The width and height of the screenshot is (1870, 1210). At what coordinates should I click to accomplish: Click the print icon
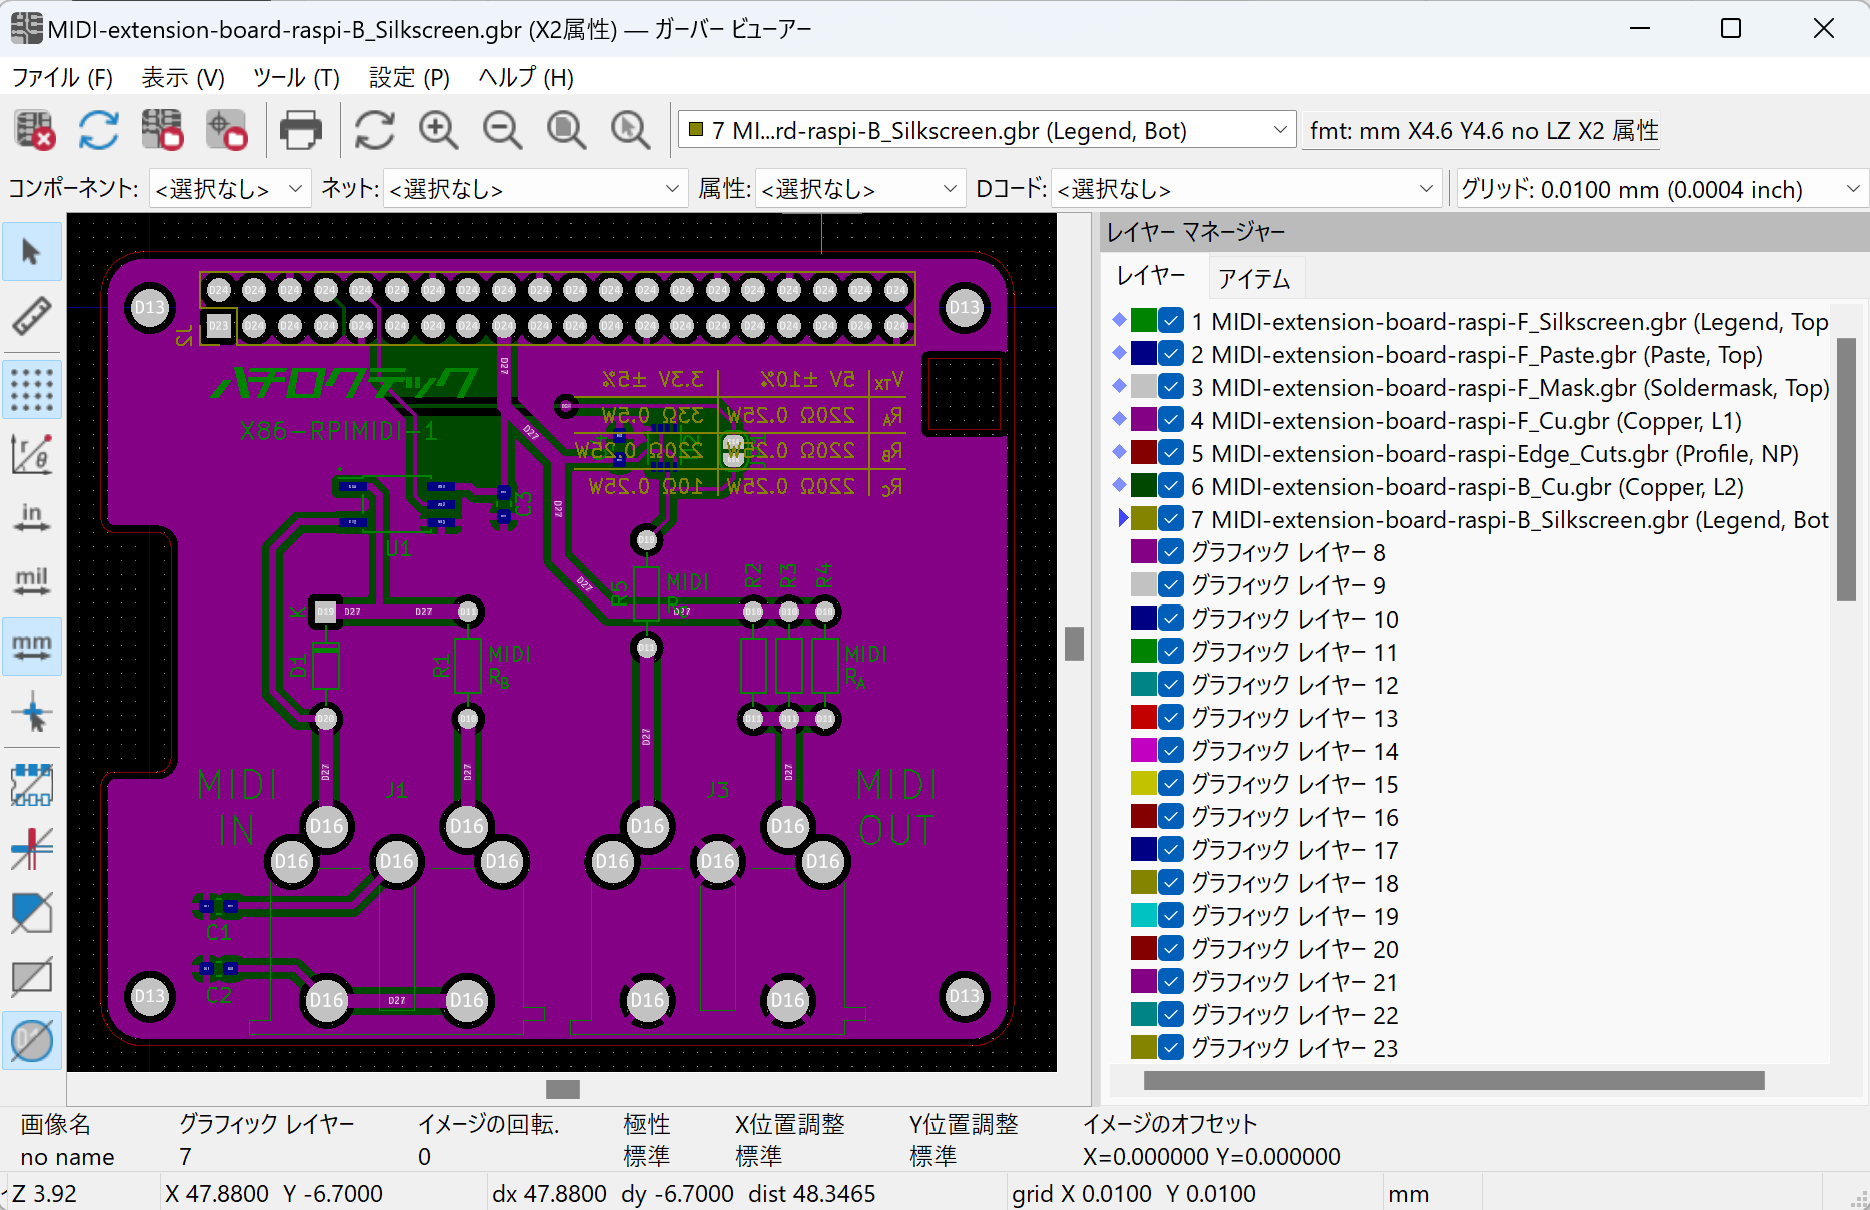pyautogui.click(x=300, y=131)
